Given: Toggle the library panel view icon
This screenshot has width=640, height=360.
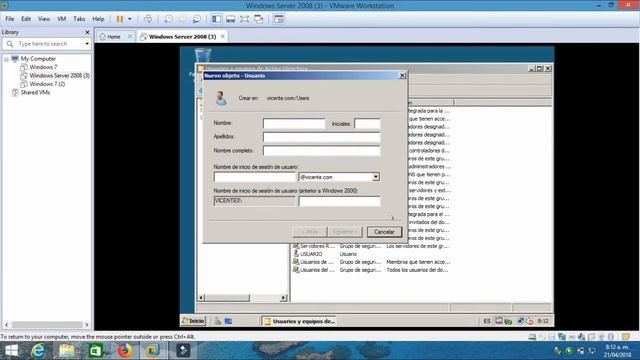Looking at the screenshot, I should point(217,19).
